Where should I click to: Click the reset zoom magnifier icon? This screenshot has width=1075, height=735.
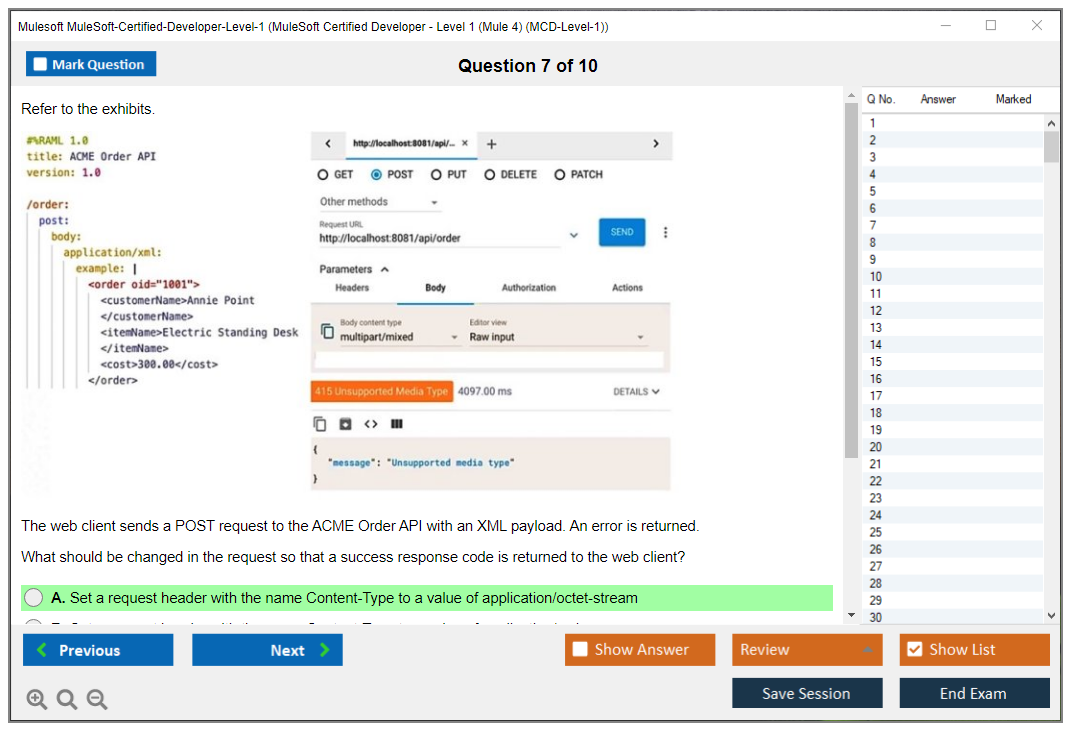(67, 700)
